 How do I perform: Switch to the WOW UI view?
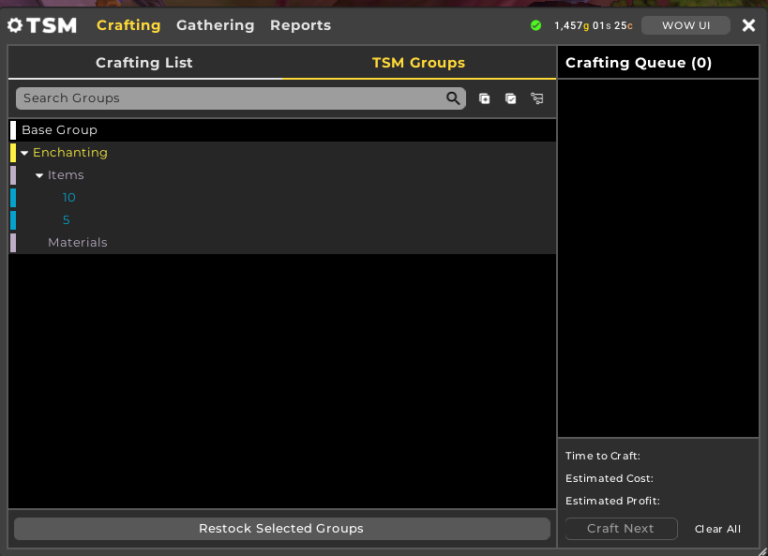[686, 25]
